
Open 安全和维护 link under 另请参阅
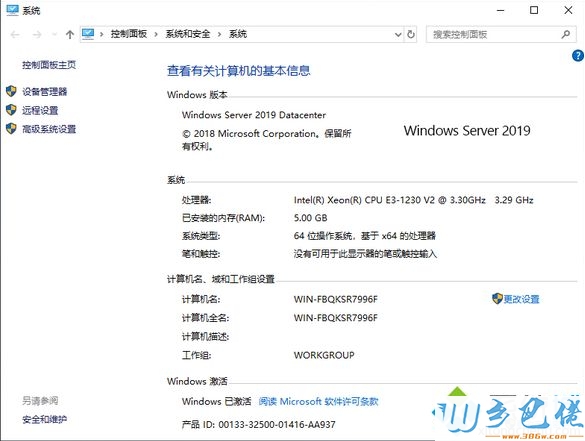point(44,419)
